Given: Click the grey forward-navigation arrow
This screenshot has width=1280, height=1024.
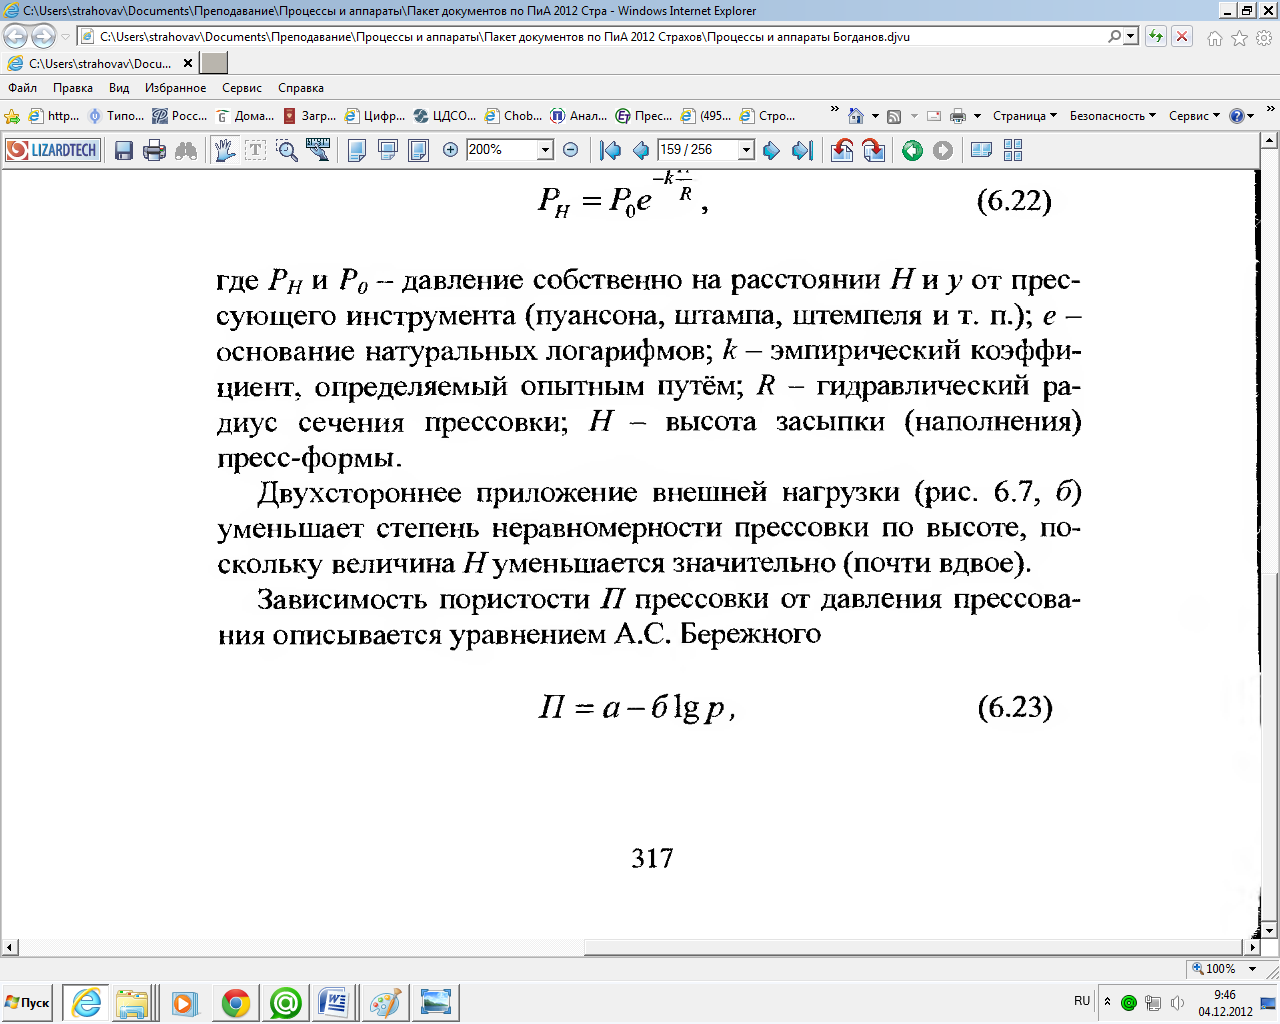Looking at the screenshot, I should tap(943, 150).
